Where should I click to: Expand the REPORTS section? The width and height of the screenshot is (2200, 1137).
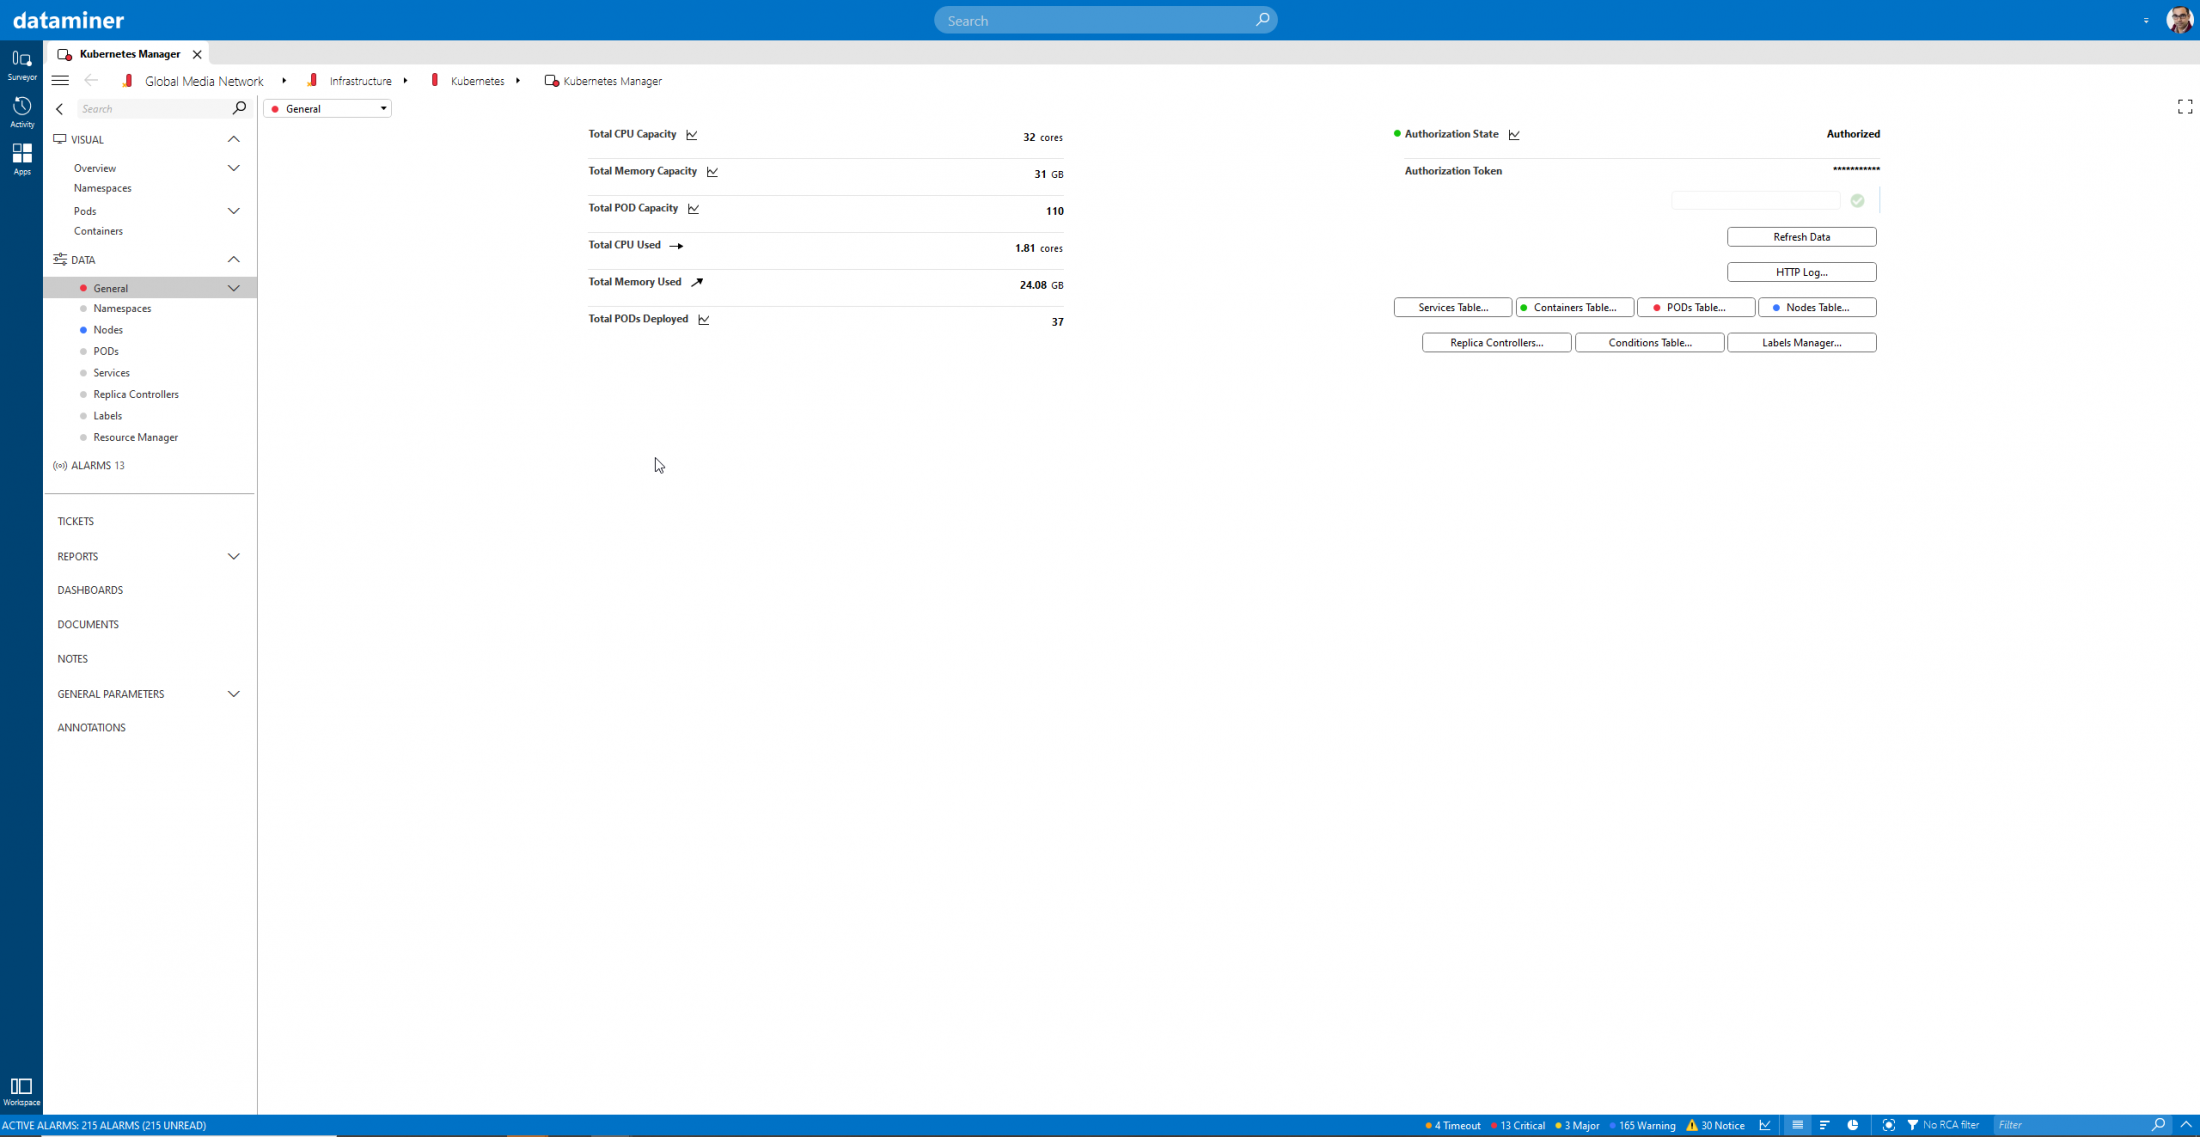234,557
